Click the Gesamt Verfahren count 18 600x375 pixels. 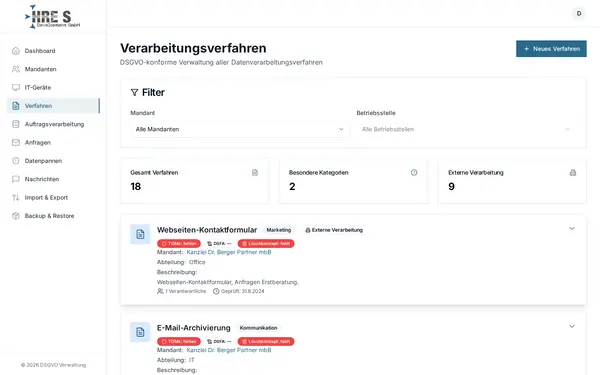coord(135,186)
